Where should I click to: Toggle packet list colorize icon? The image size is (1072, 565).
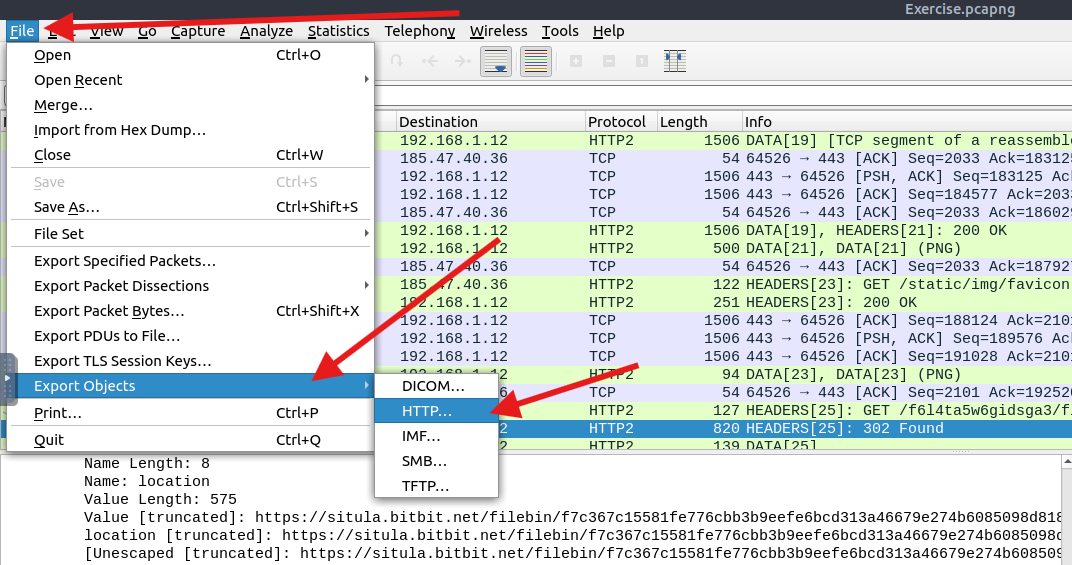point(535,62)
